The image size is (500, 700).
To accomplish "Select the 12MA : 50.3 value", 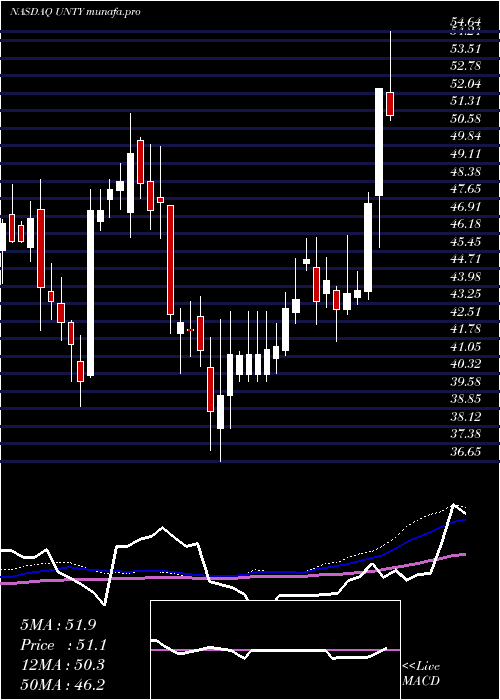I will tap(62, 665).
